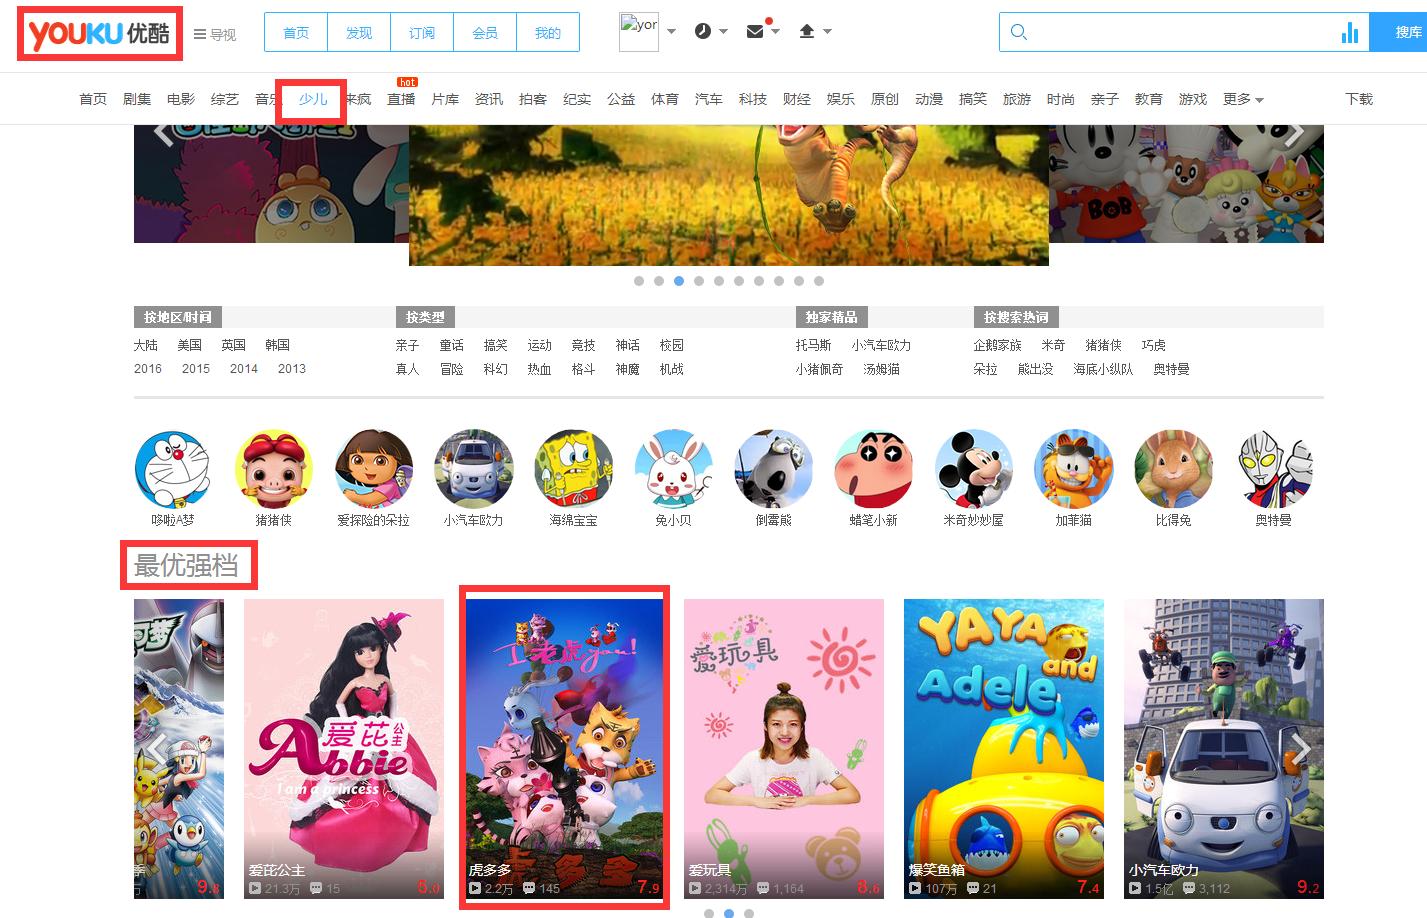Select the 爱探险的朵拉 character icon
Screen dimensions: 1427x918
373,469
